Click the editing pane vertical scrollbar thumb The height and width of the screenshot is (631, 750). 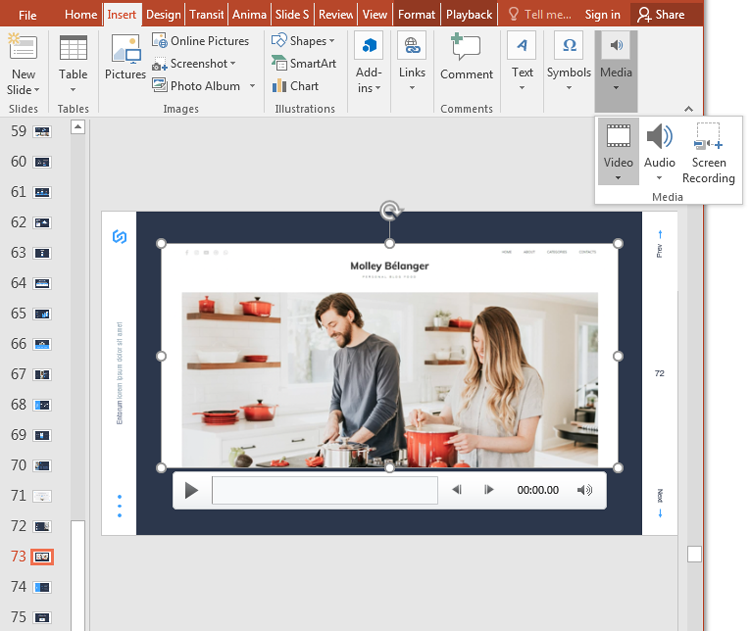[694, 554]
